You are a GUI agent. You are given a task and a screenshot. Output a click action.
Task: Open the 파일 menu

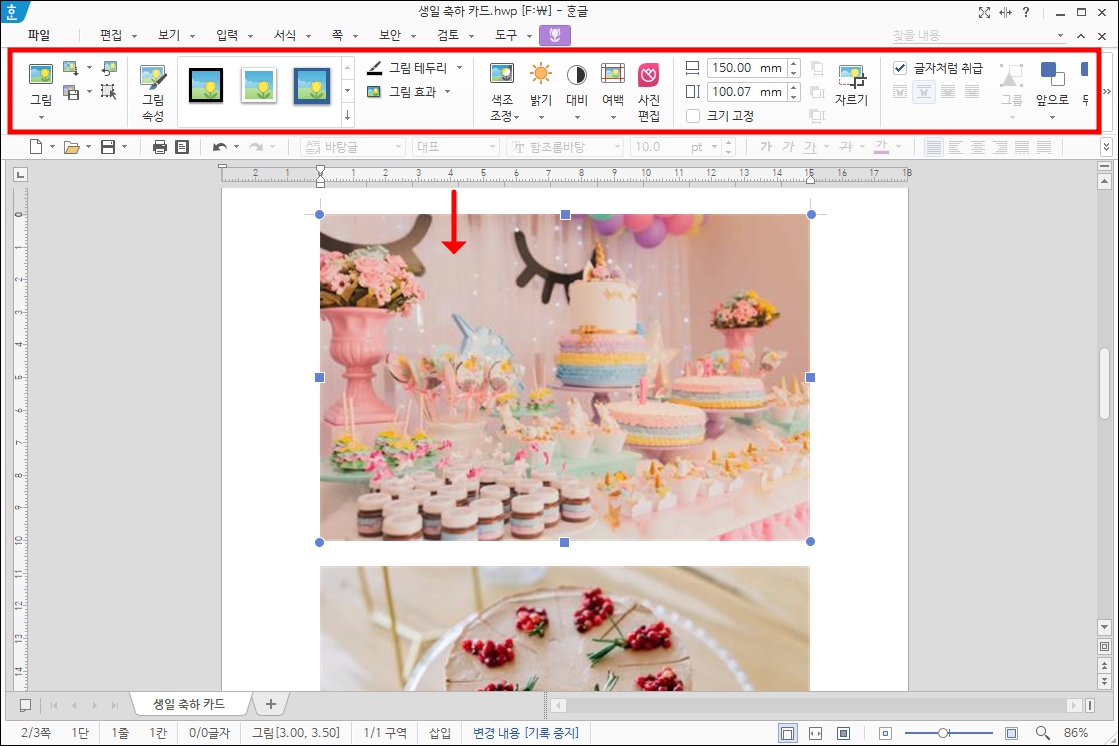39,35
